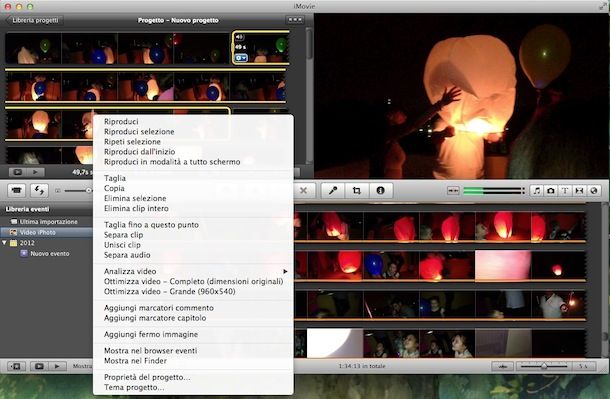Open the clip action gear dropdown
Screen dimensions: 610x399
[x=241, y=58]
